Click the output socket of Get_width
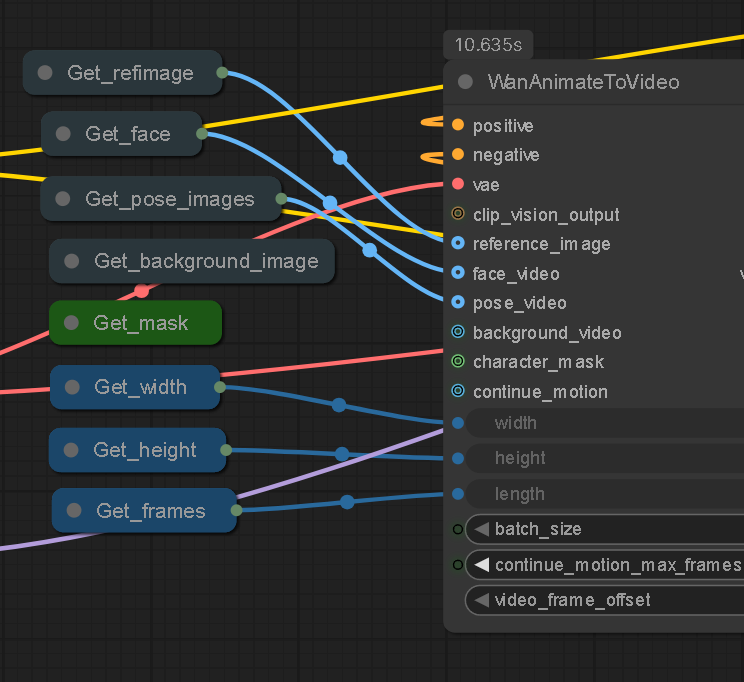Screen dimensions: 744x682 coord(220,387)
